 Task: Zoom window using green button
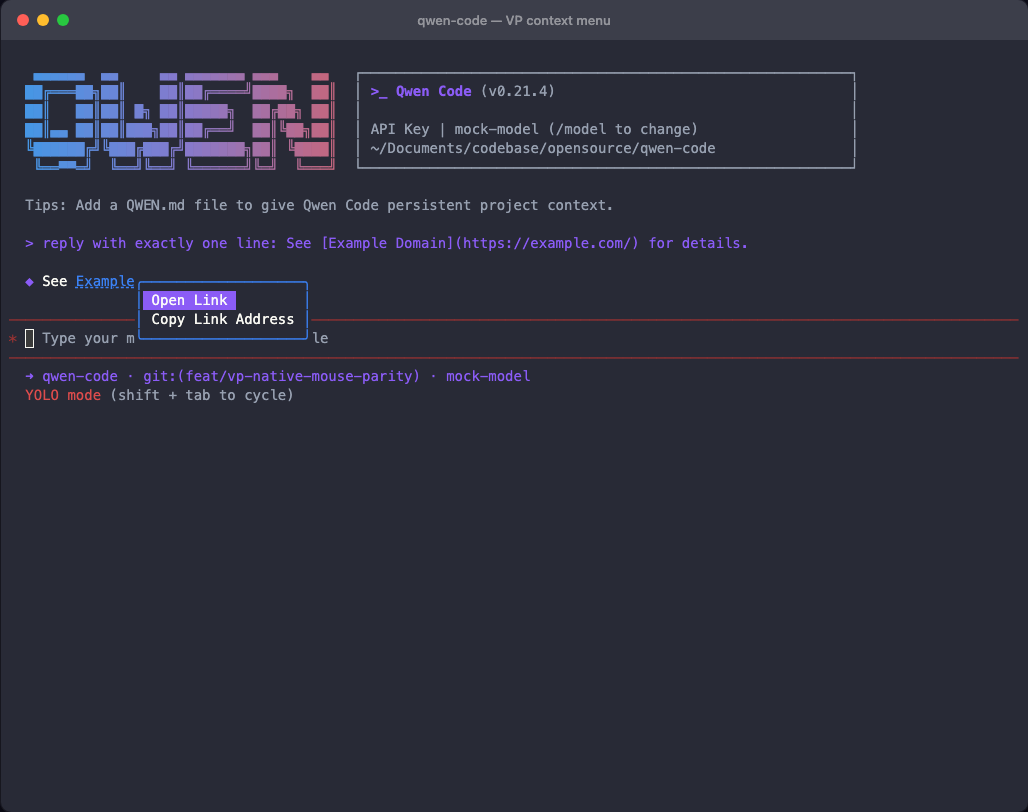(x=64, y=20)
